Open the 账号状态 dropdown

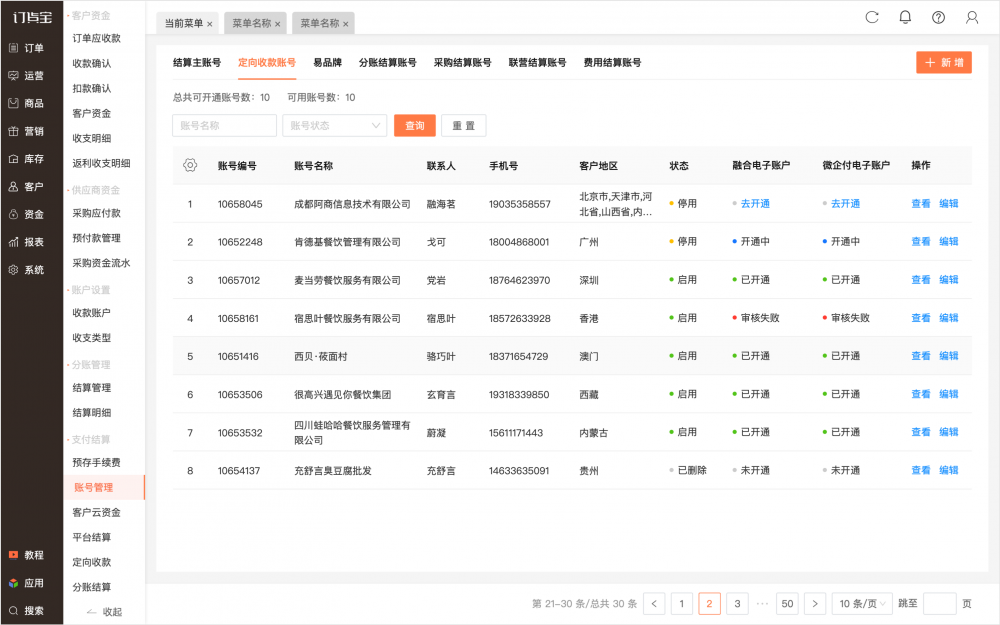[335, 126]
